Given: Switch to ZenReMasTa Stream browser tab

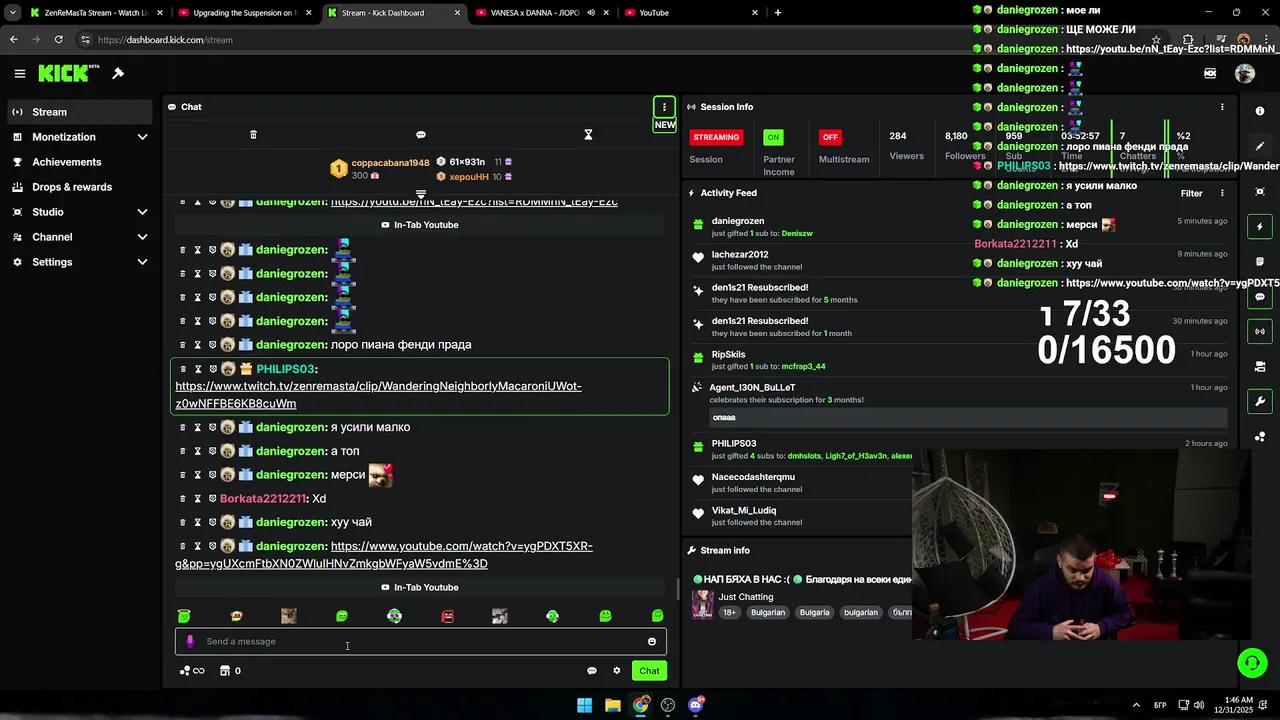Looking at the screenshot, I should (x=95, y=13).
